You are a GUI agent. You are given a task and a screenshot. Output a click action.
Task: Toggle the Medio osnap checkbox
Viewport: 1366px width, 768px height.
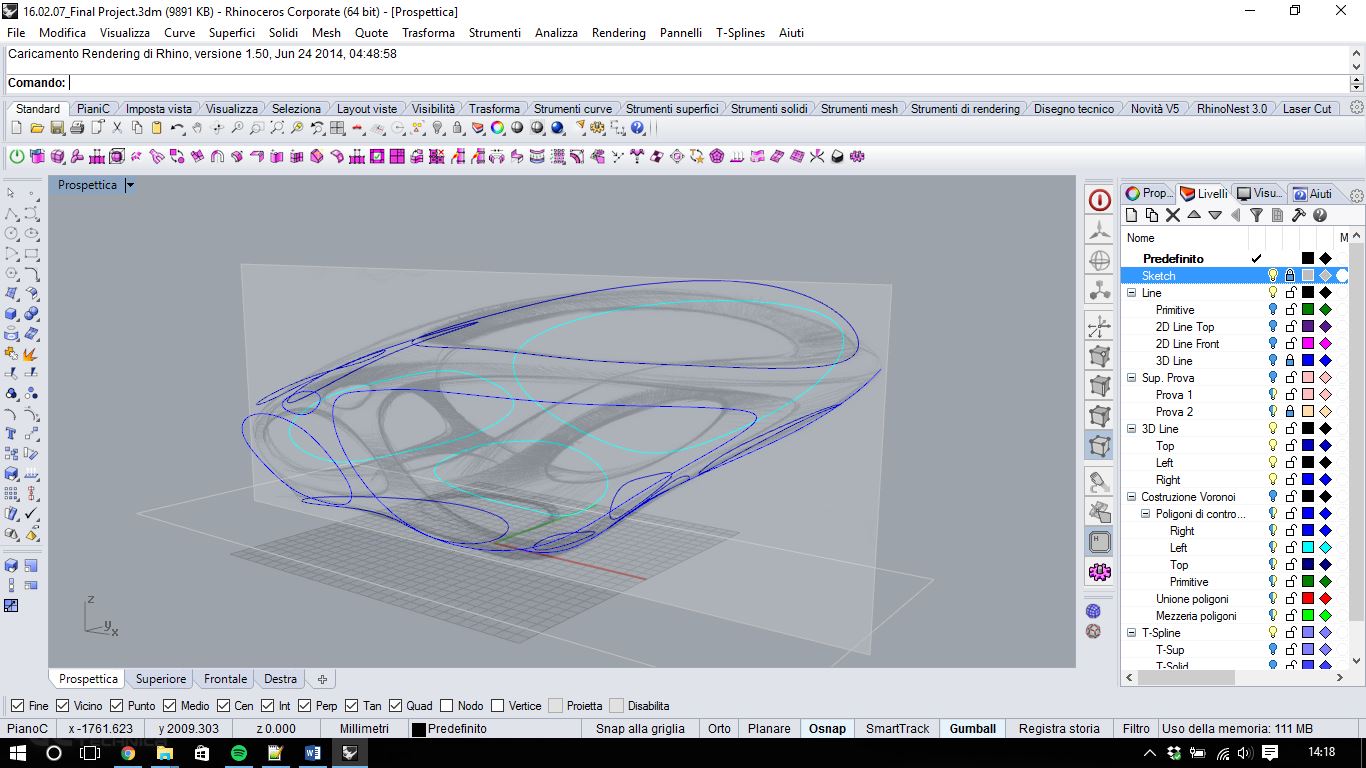point(170,706)
